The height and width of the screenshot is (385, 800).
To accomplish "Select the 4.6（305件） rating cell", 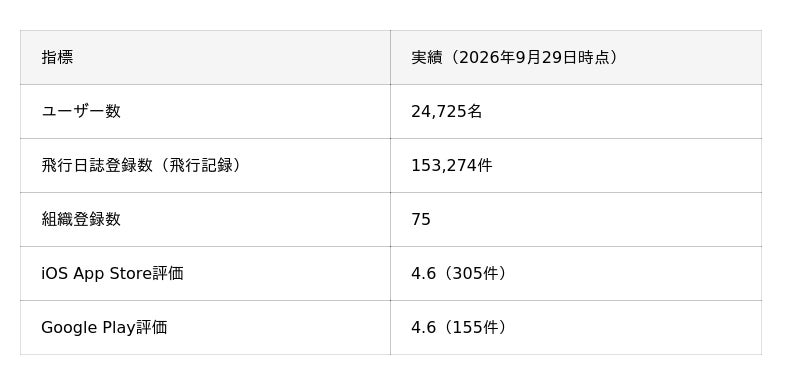I will point(576,274).
